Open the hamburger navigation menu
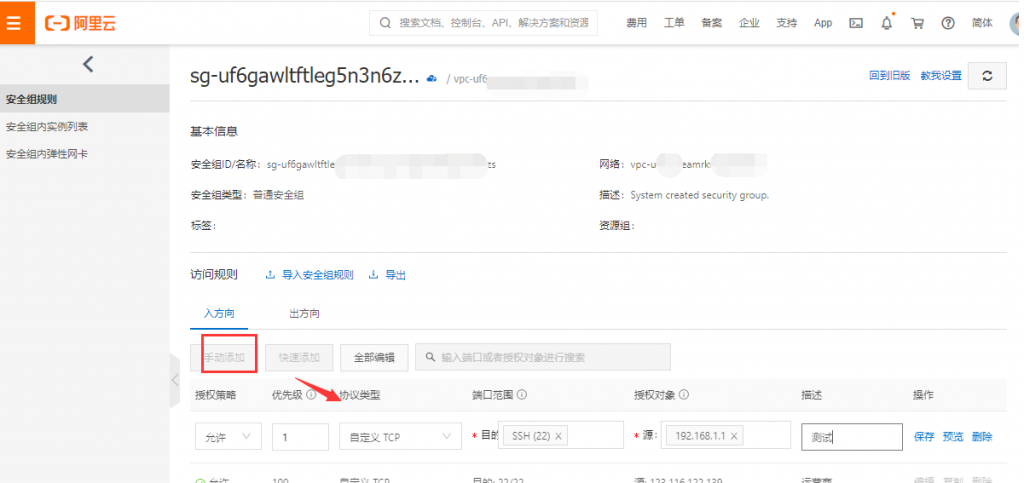This screenshot has width=1024, height=483. tap(14, 22)
